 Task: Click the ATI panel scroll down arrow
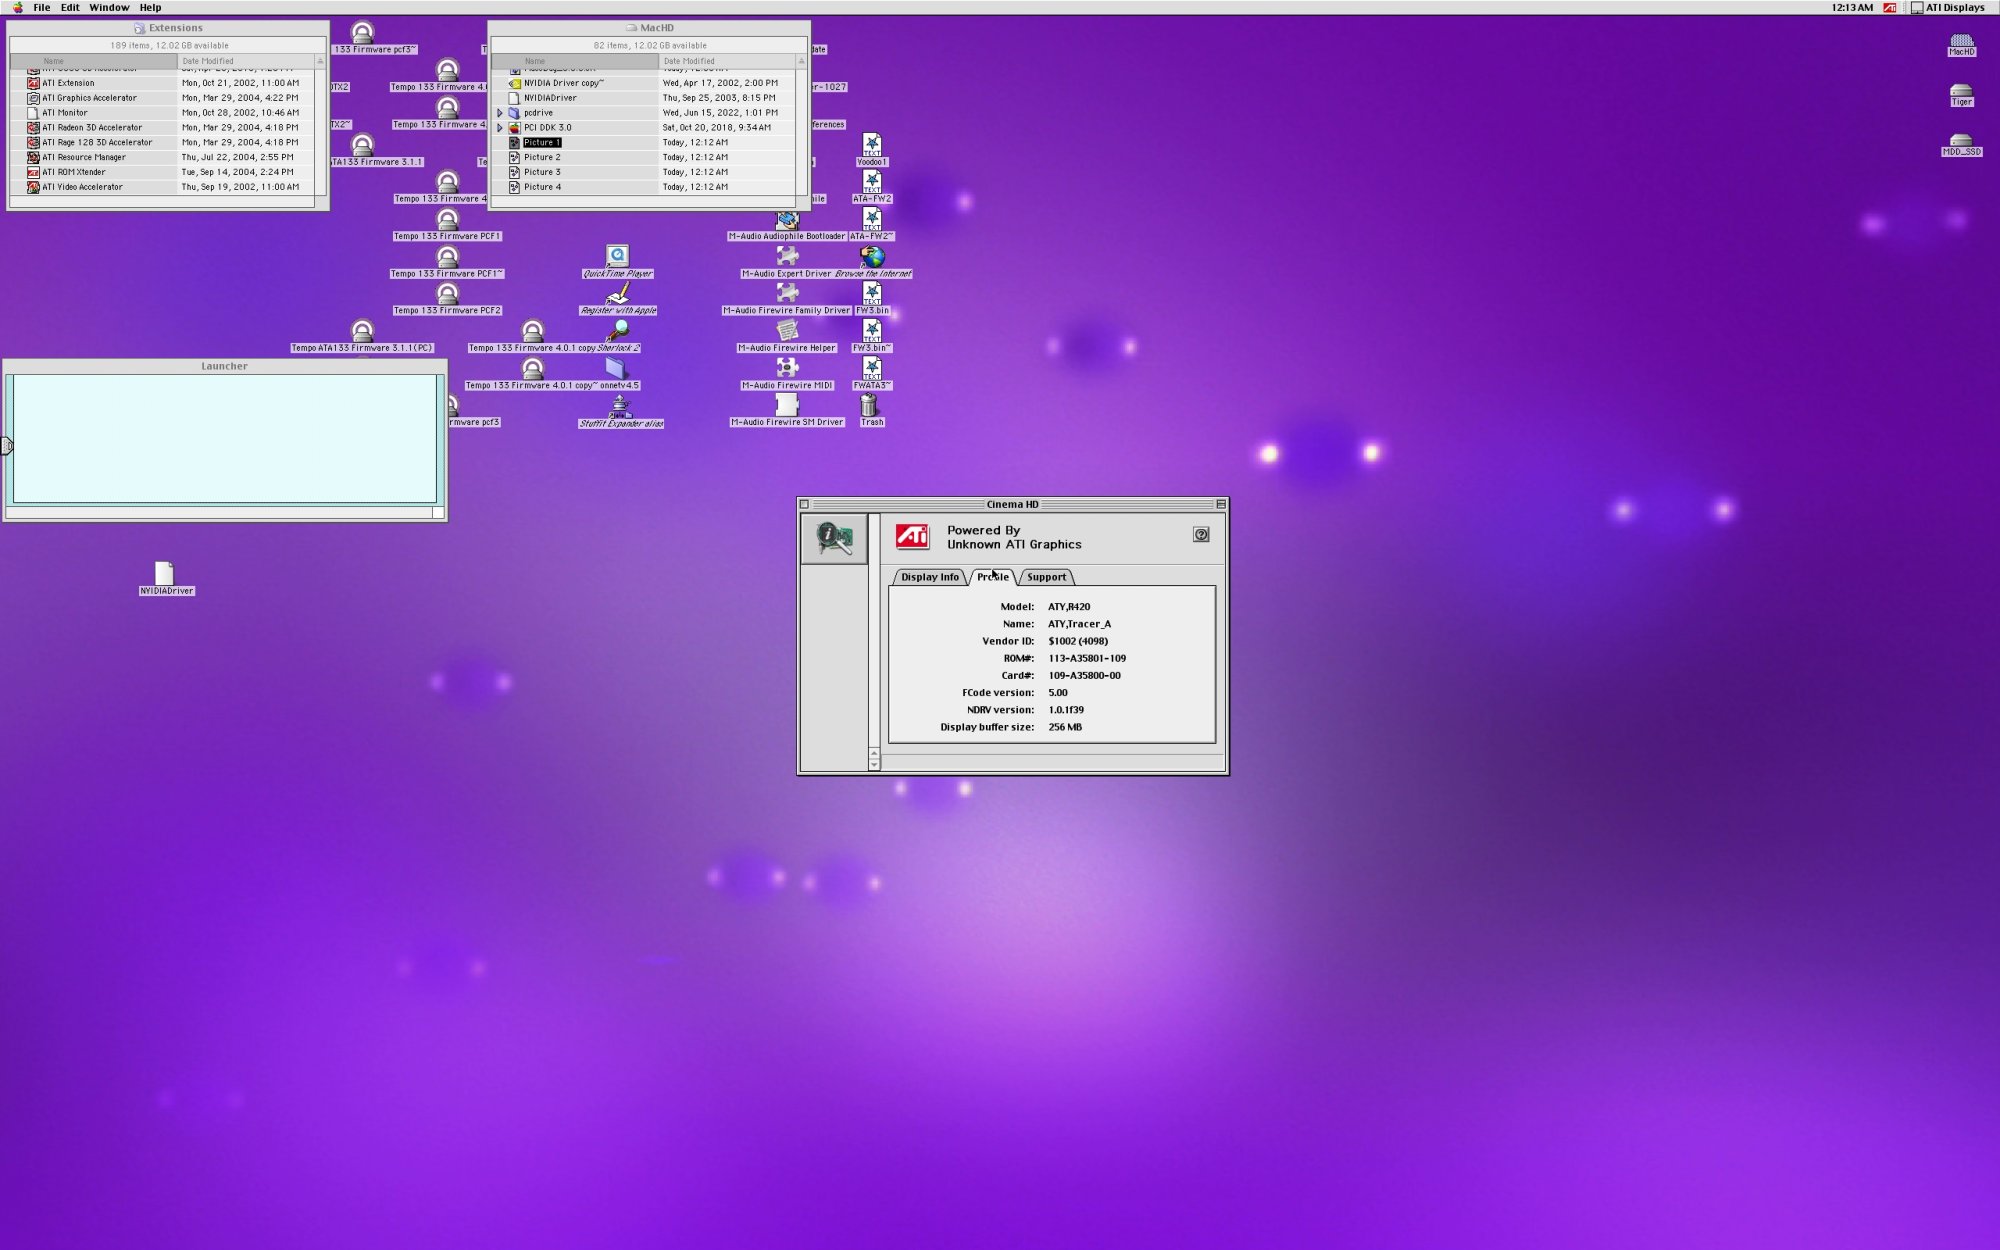pos(874,765)
